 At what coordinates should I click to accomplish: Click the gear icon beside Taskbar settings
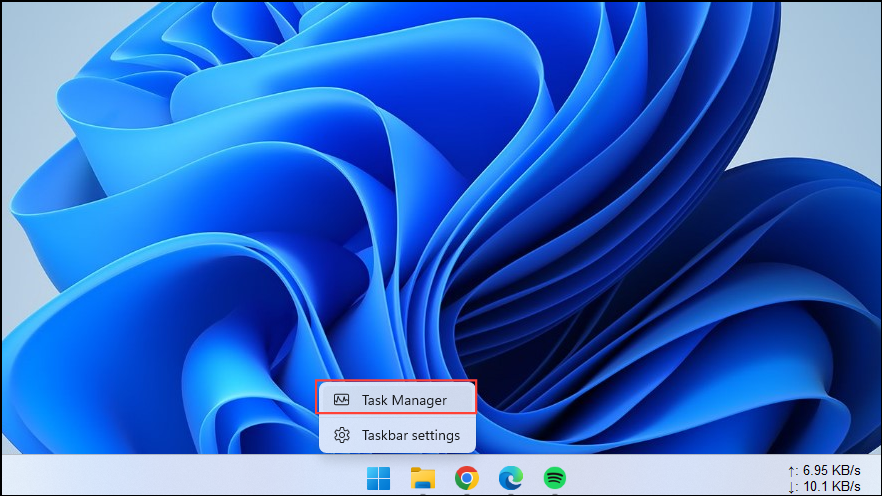342,435
